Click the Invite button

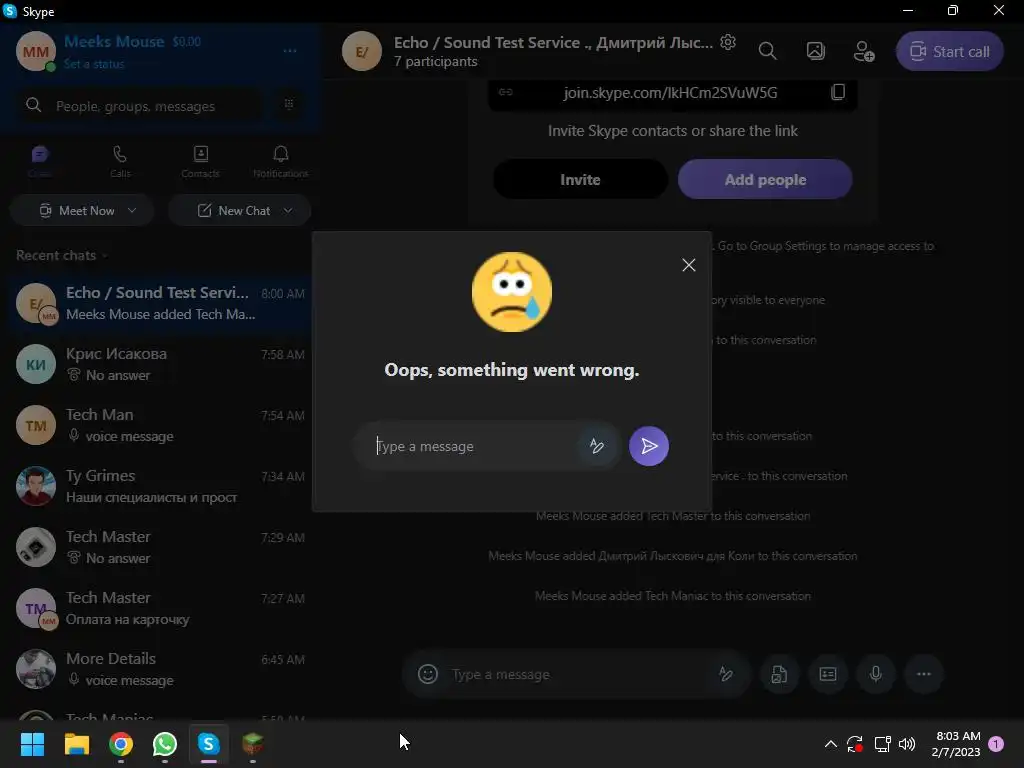coord(580,179)
